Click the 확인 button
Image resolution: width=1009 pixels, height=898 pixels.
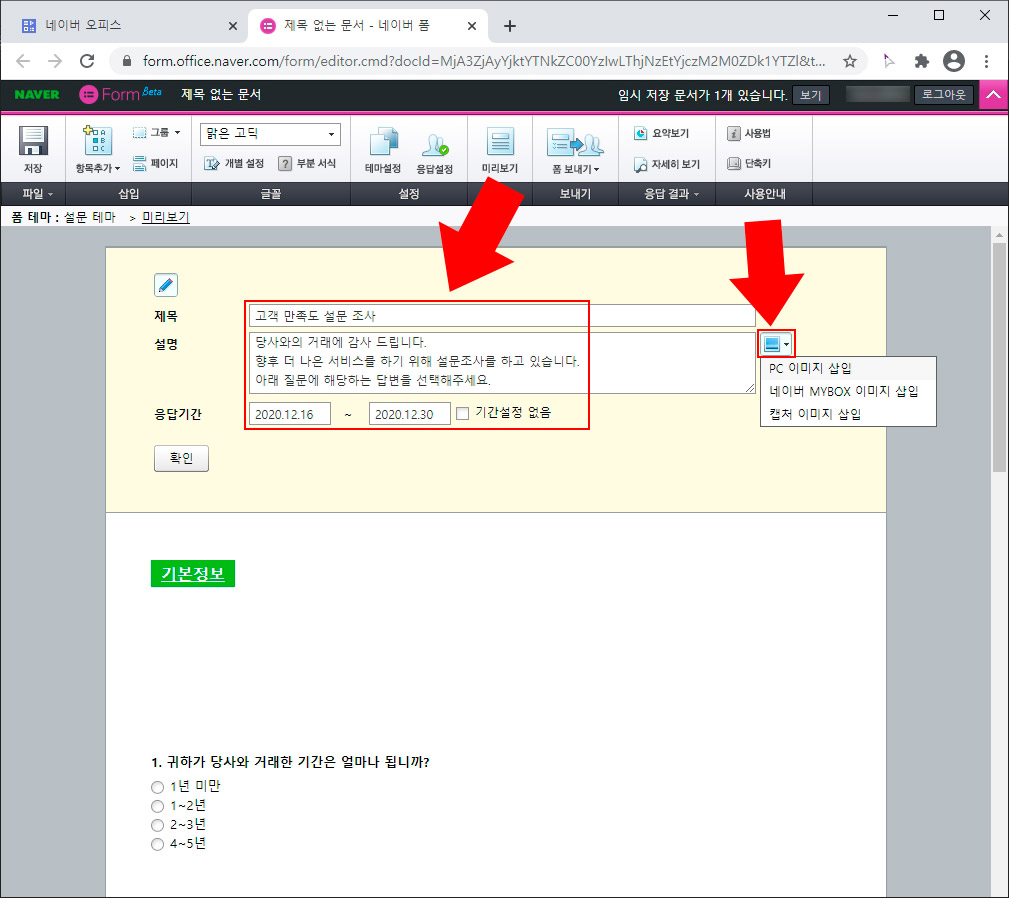click(x=181, y=458)
